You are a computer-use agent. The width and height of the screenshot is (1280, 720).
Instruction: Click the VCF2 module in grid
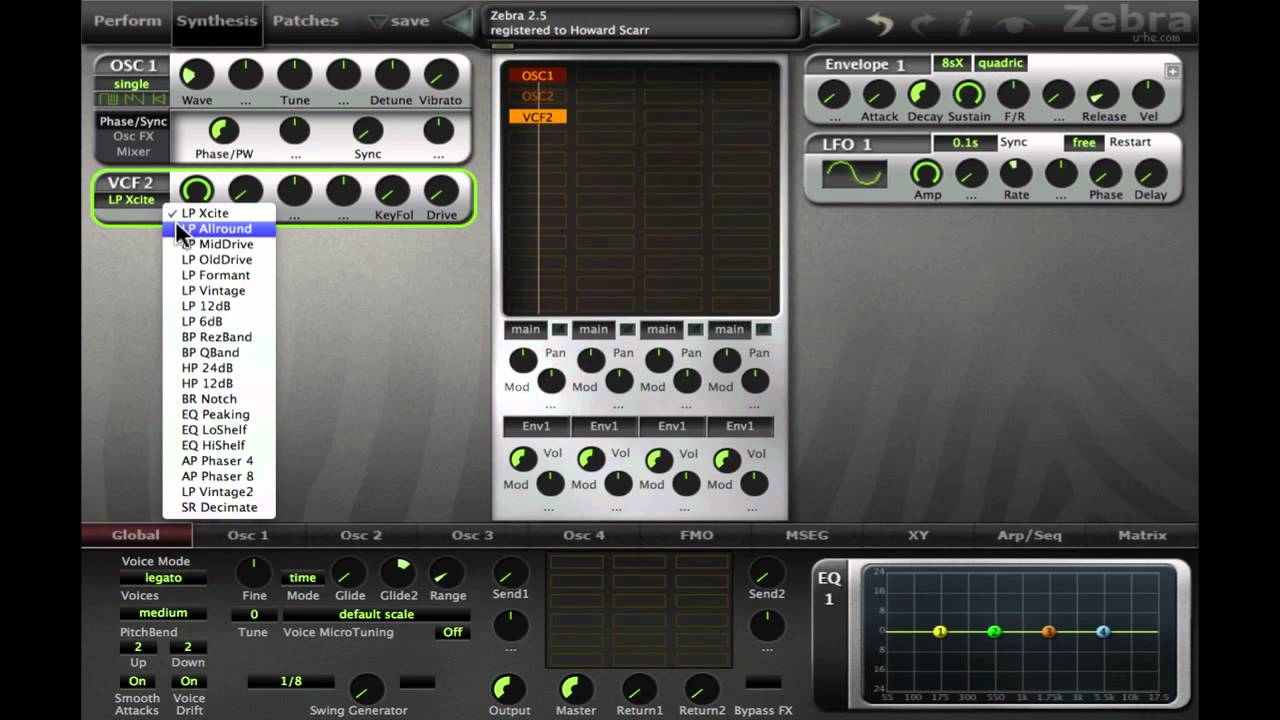[537, 117]
